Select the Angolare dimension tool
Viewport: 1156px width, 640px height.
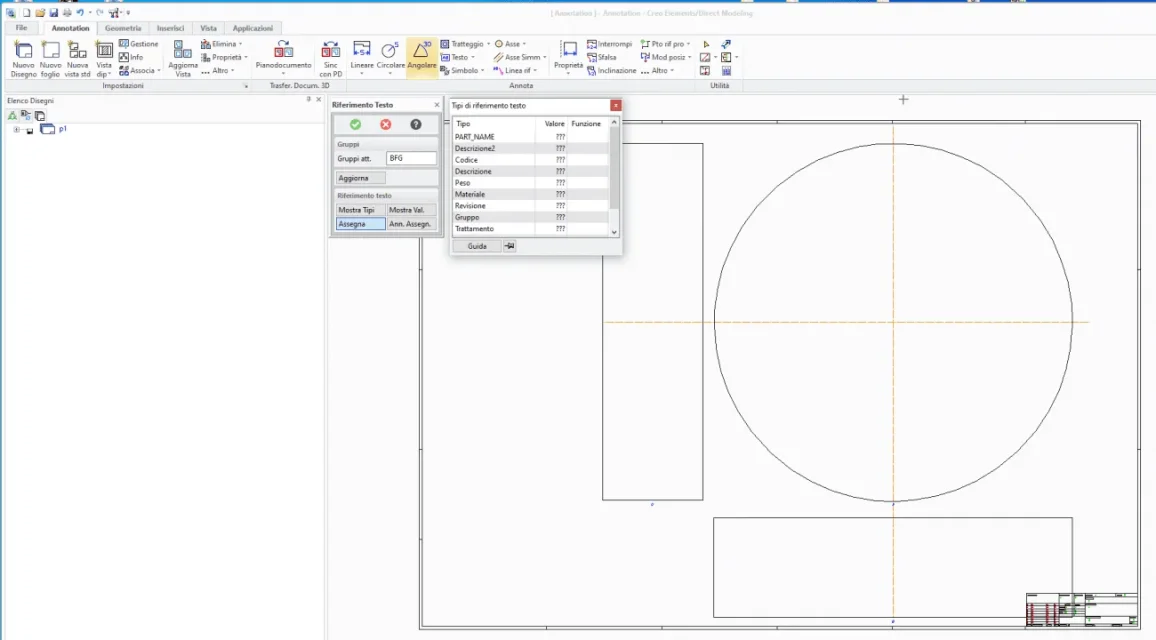pos(422,58)
